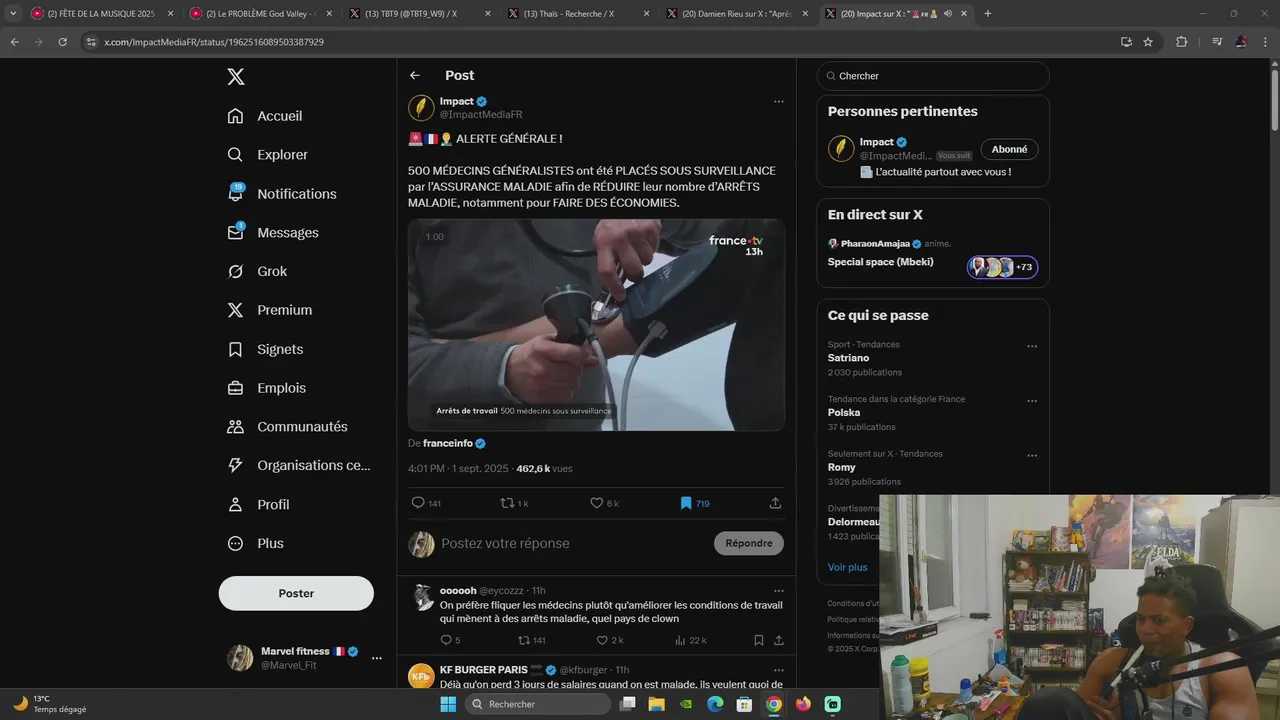The width and height of the screenshot is (1280, 720).
Task: Toggle the Abonné follow button
Action: click(x=1009, y=149)
